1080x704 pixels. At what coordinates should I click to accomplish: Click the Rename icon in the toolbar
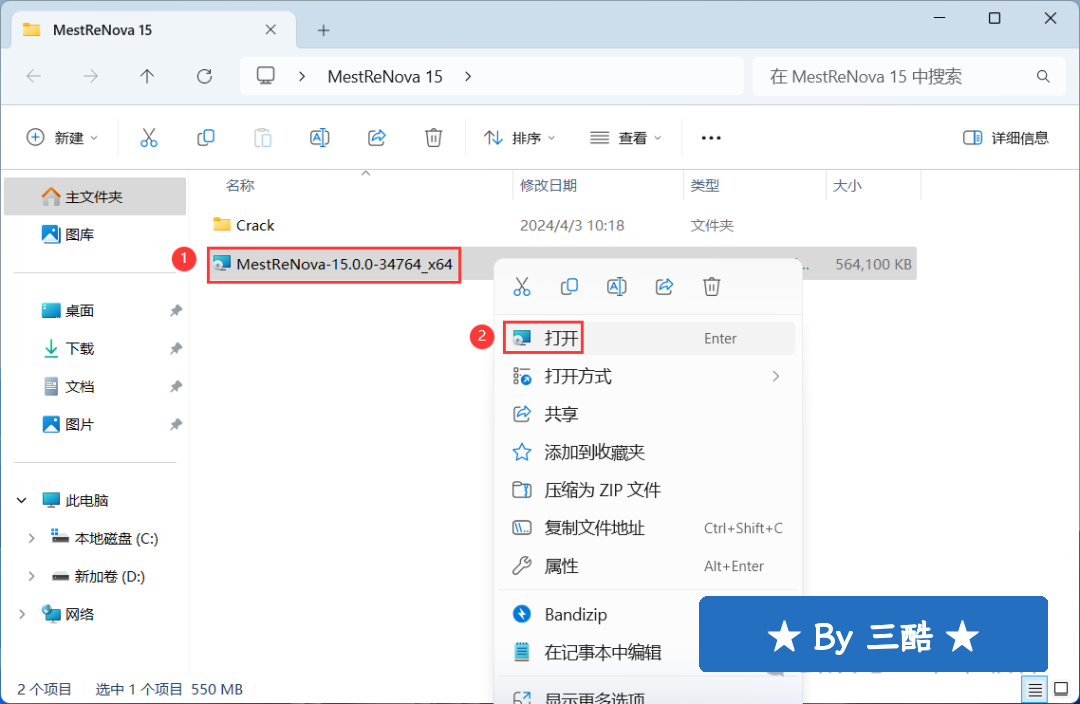(x=320, y=138)
